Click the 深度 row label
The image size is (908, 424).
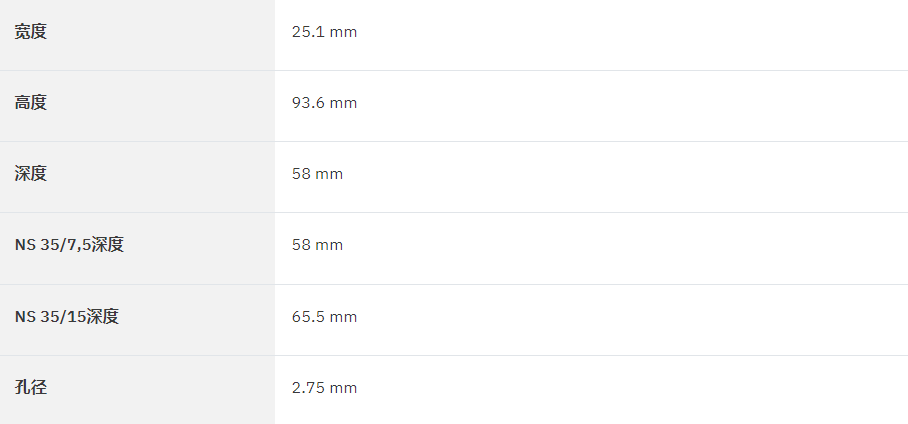click(30, 173)
